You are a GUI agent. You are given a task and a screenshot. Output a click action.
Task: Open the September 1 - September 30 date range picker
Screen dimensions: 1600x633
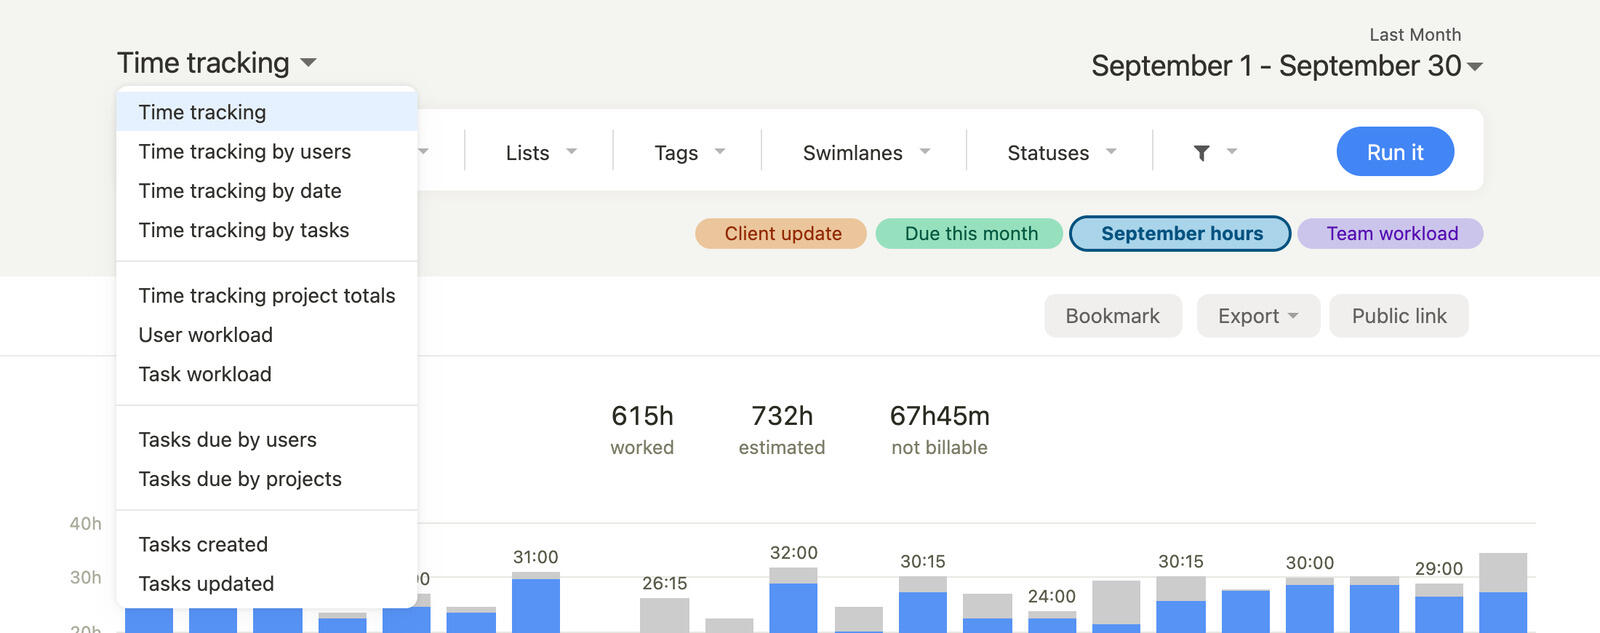[1287, 66]
